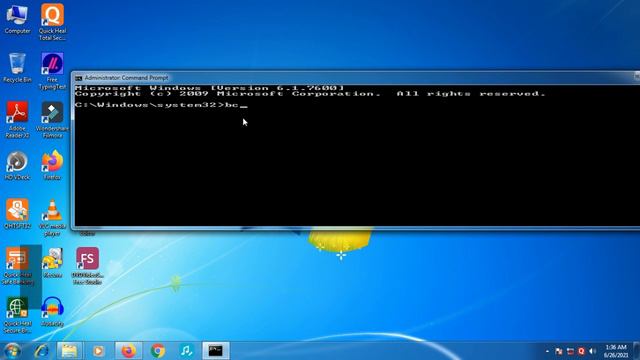This screenshot has height=360, width=640.
Task: Open the clock showing 1:36 AM
Action: point(616,351)
